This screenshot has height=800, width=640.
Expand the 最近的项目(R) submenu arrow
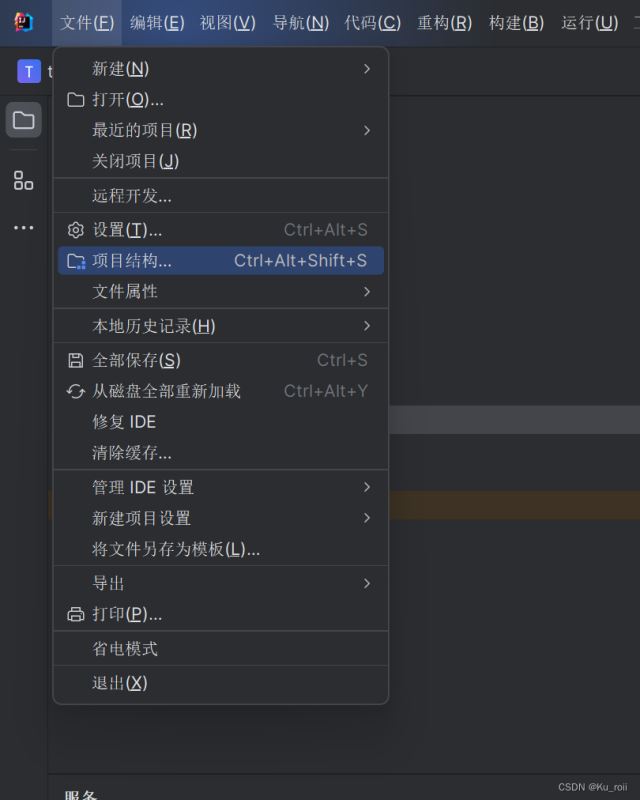click(367, 130)
